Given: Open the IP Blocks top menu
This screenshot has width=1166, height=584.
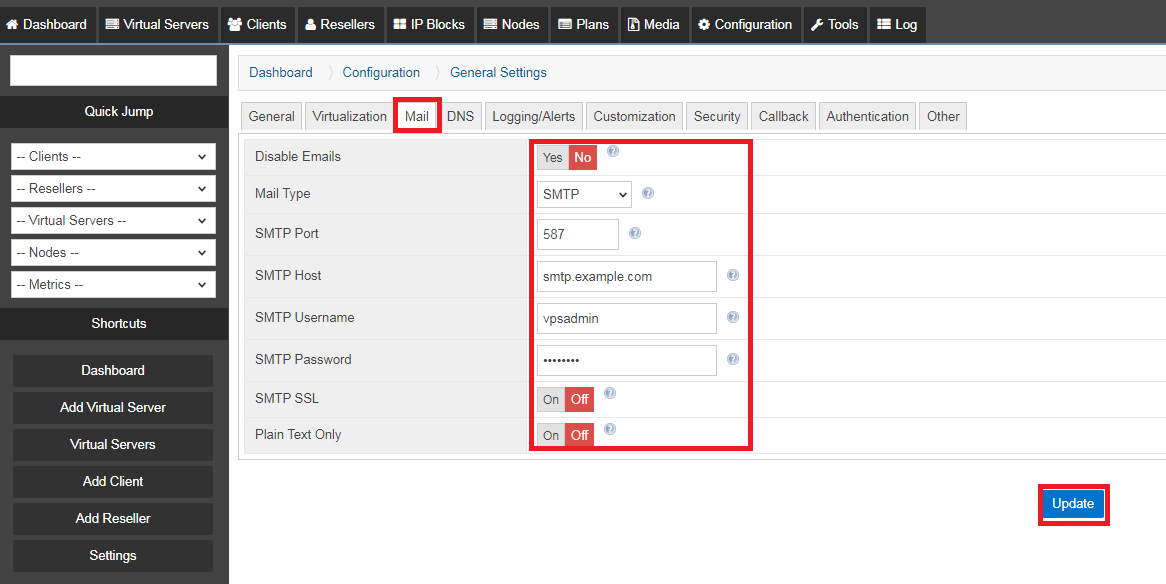Looking at the screenshot, I should coord(428,24).
